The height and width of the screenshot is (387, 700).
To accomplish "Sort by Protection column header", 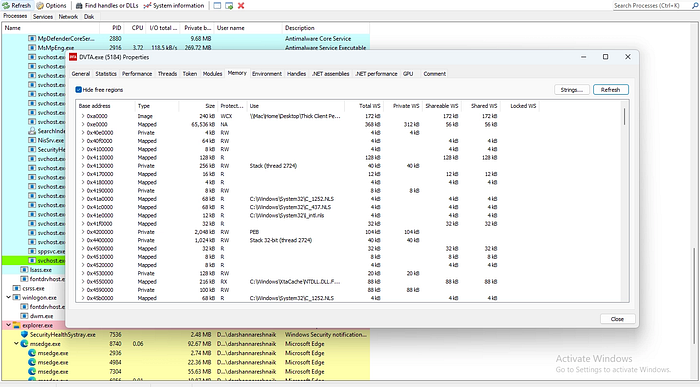I will point(232,106).
